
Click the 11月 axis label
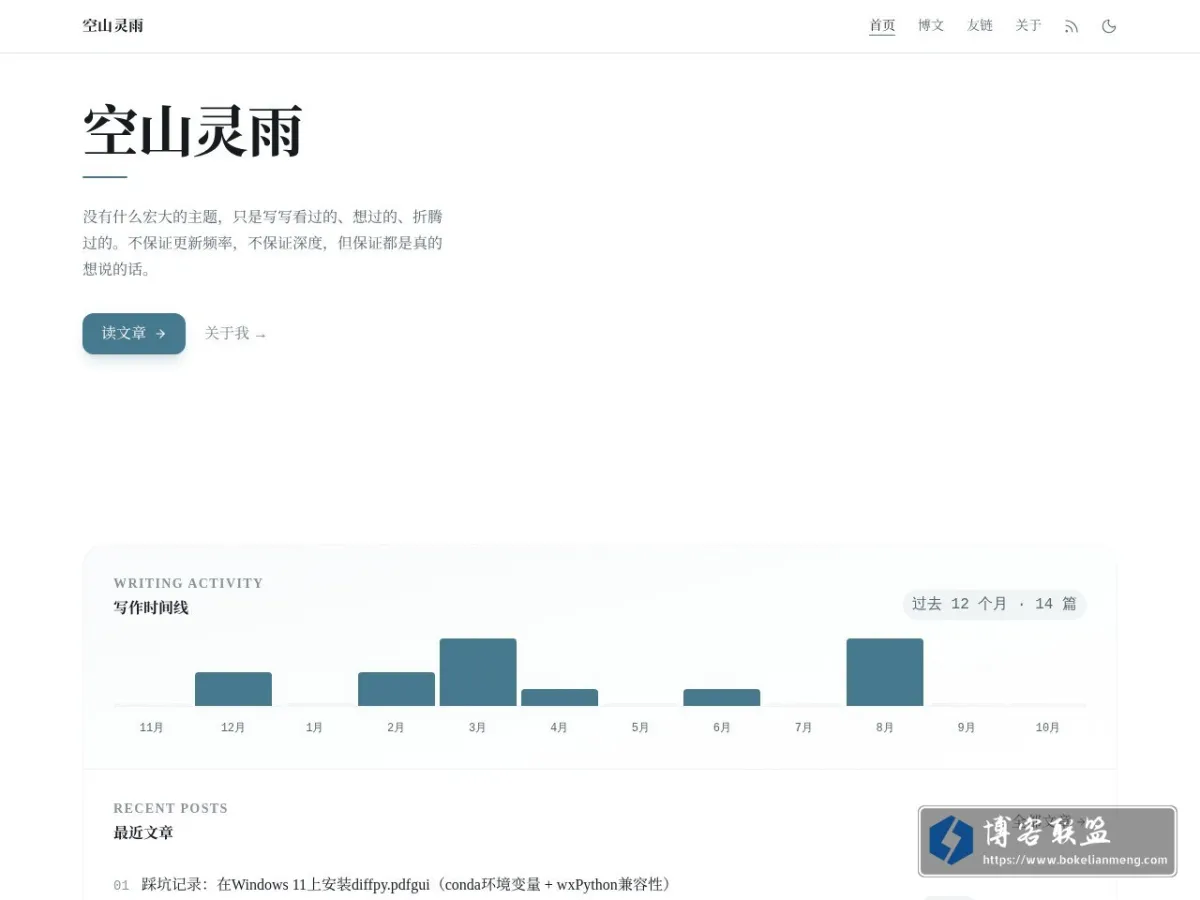tap(152, 728)
